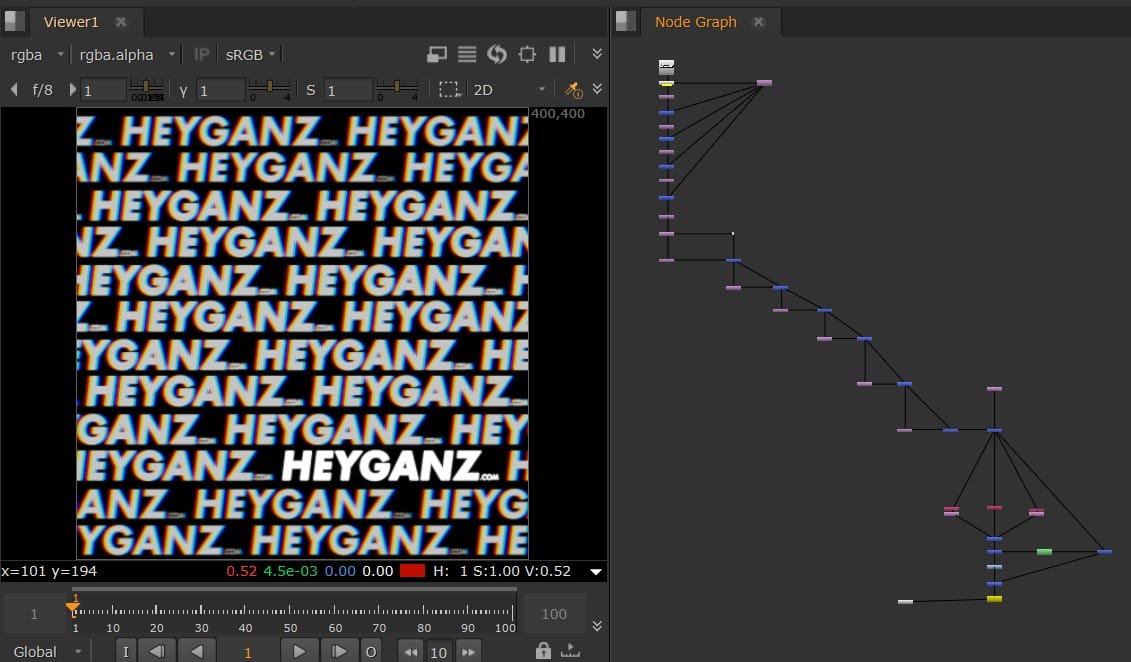Viewport: 1131px width, 662px height.
Task: Skip forward by frame increment
Action: [468, 653]
